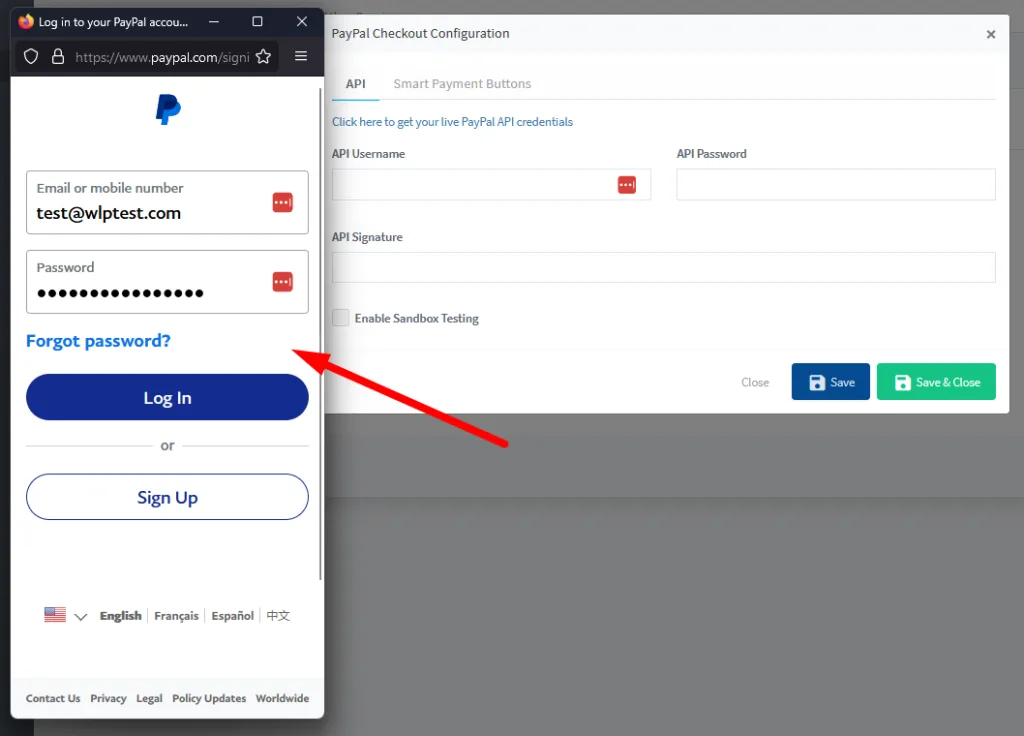Click the API Password input field
Screen dimensions: 1024x736
(836, 185)
